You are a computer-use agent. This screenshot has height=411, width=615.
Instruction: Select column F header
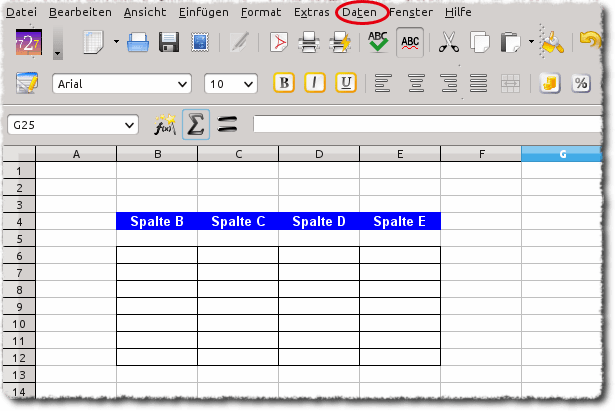point(481,154)
